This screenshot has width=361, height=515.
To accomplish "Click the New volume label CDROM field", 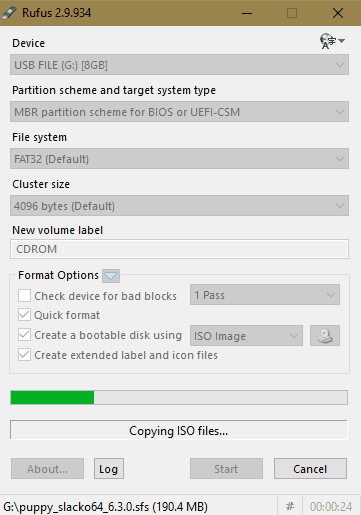I will coord(179,249).
